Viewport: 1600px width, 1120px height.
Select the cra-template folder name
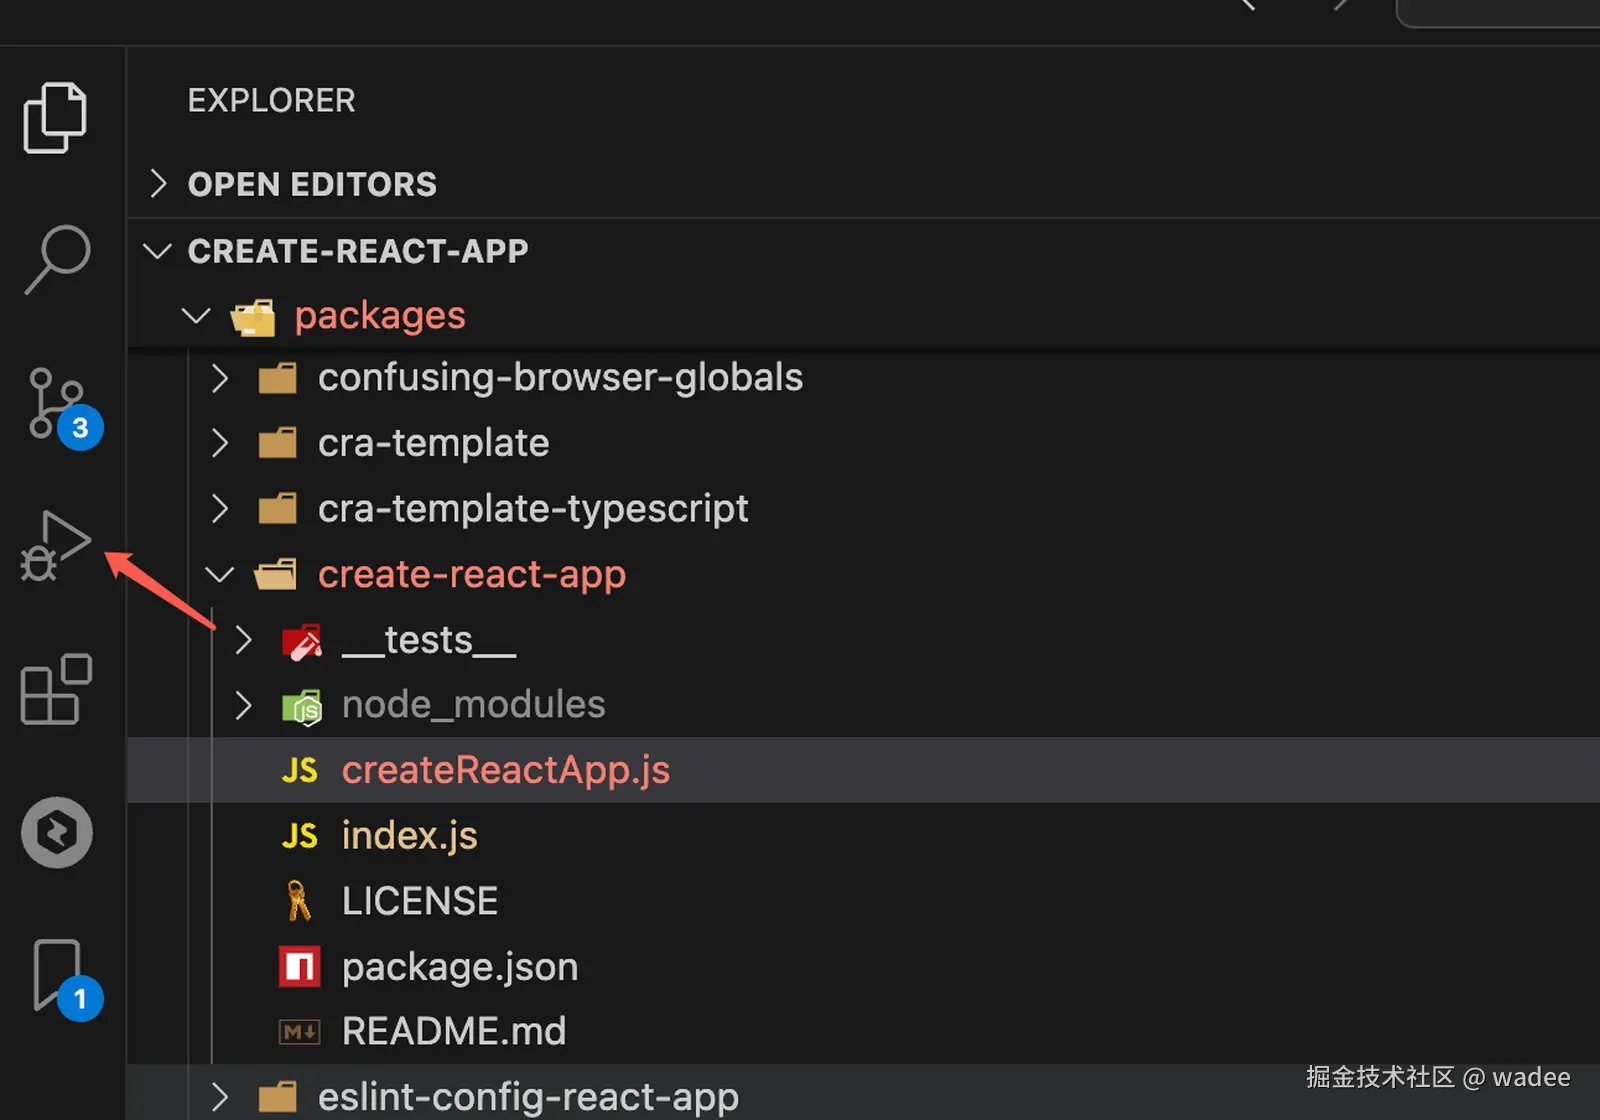tap(433, 443)
